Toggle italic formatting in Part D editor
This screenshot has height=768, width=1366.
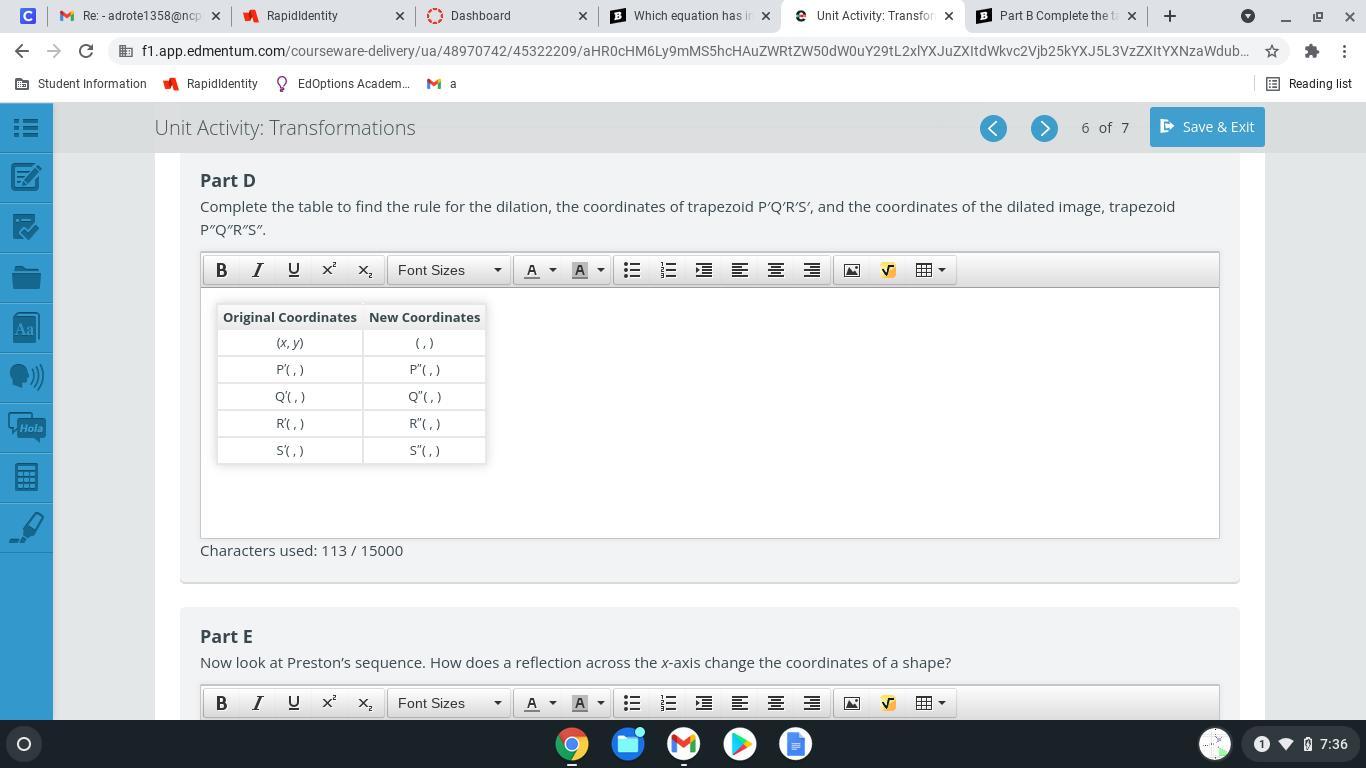click(x=258, y=270)
